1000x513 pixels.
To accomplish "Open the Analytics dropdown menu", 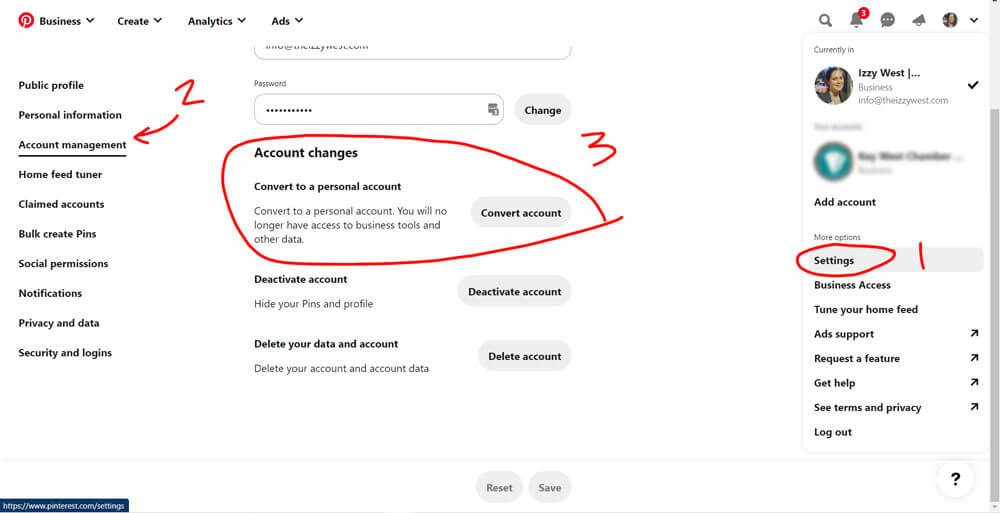I will tap(217, 20).
